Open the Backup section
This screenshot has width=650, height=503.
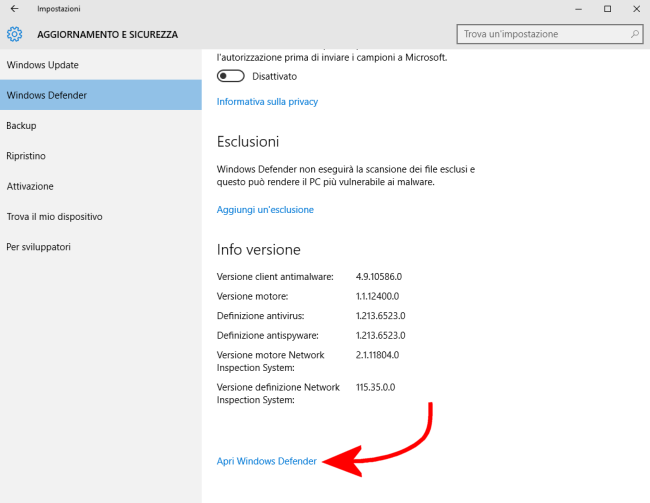101,125
